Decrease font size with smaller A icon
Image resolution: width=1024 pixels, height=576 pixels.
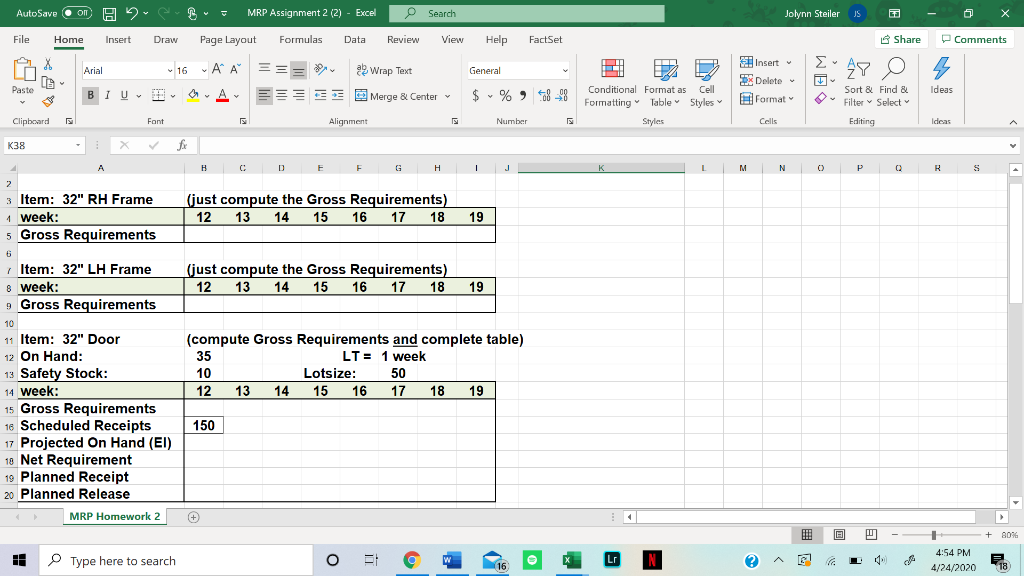coord(236,69)
